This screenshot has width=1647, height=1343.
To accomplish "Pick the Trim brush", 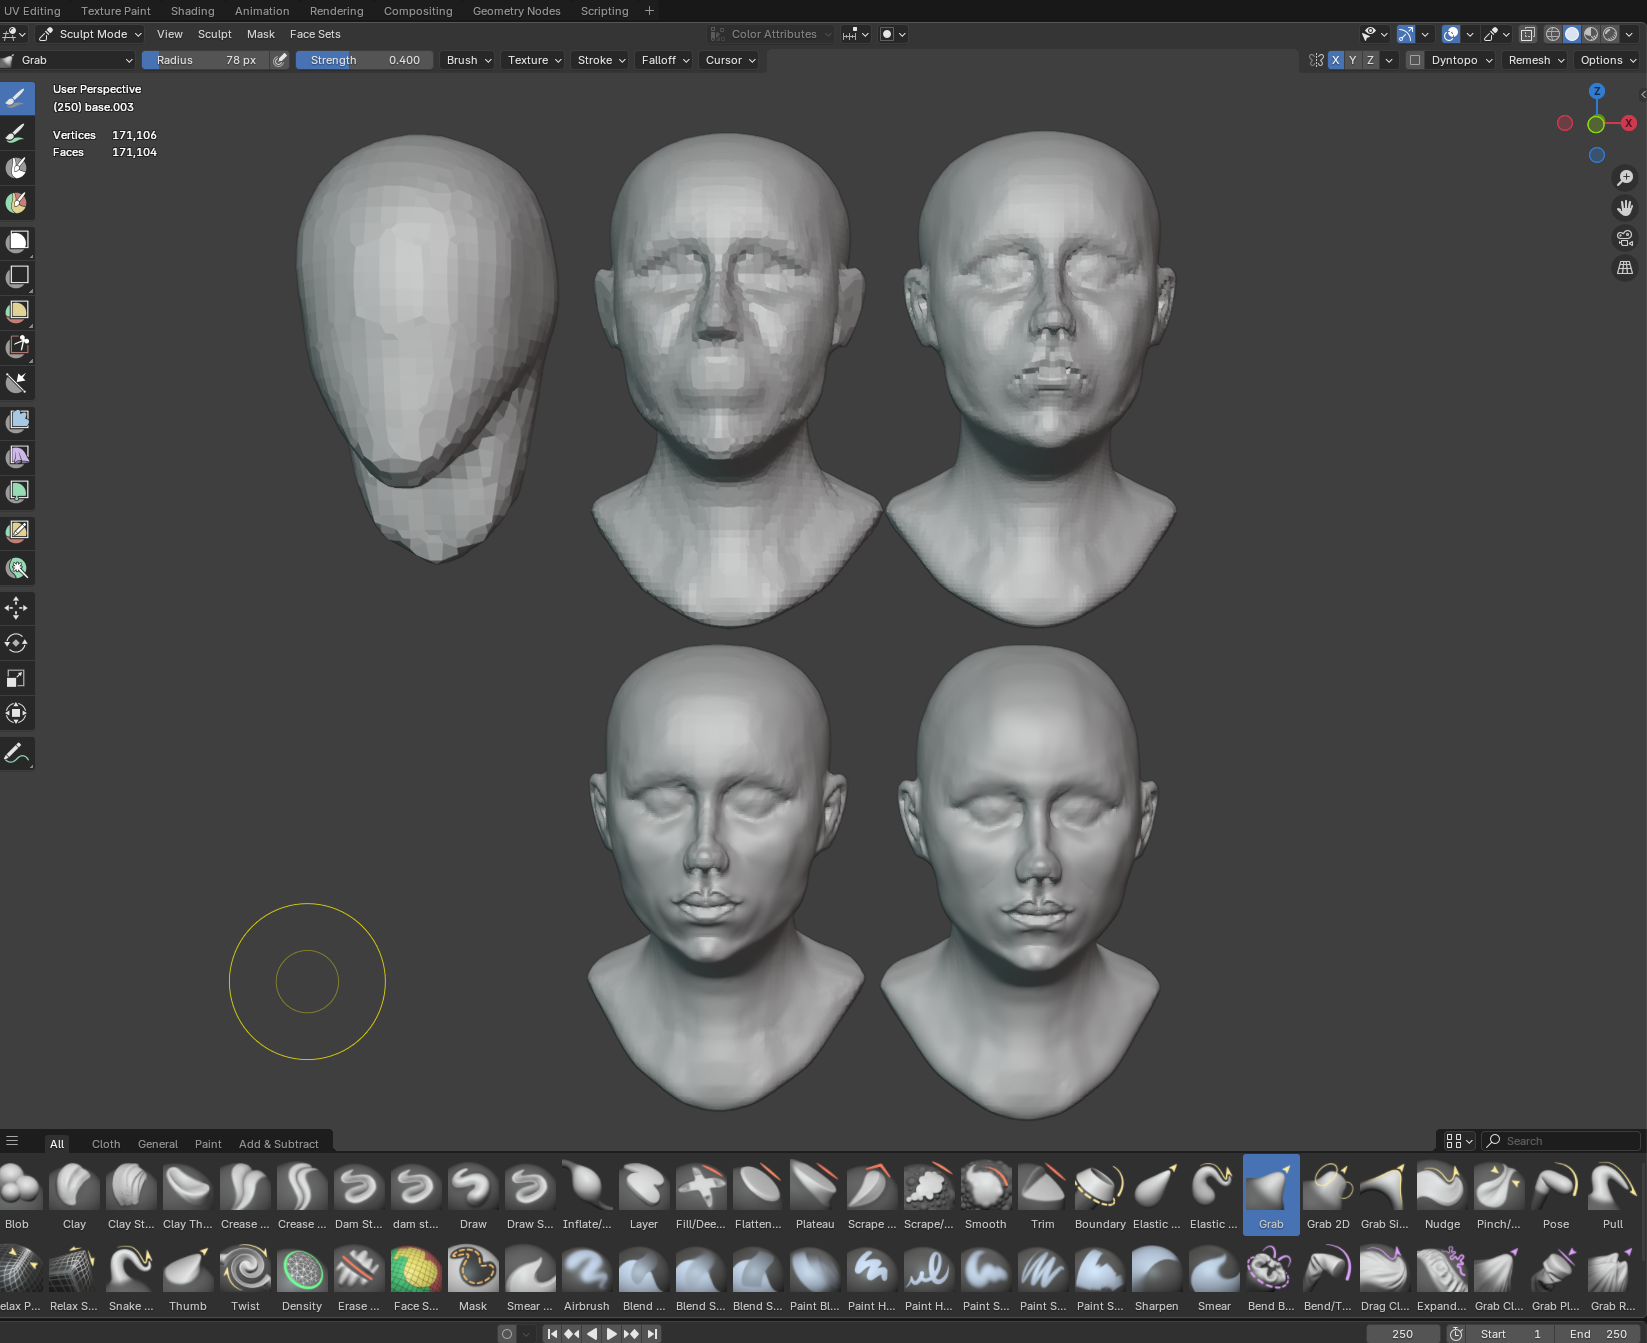I will (1042, 1194).
